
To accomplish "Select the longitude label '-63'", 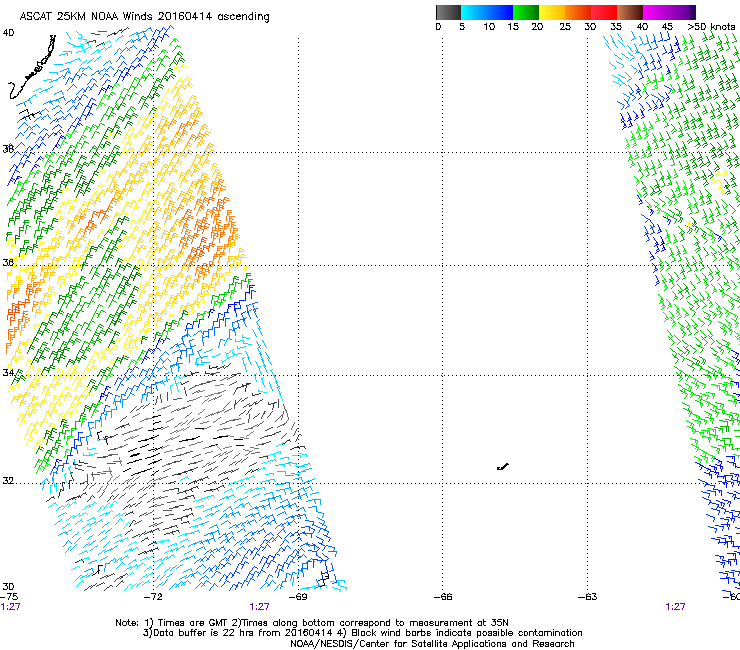I will 587,597.
